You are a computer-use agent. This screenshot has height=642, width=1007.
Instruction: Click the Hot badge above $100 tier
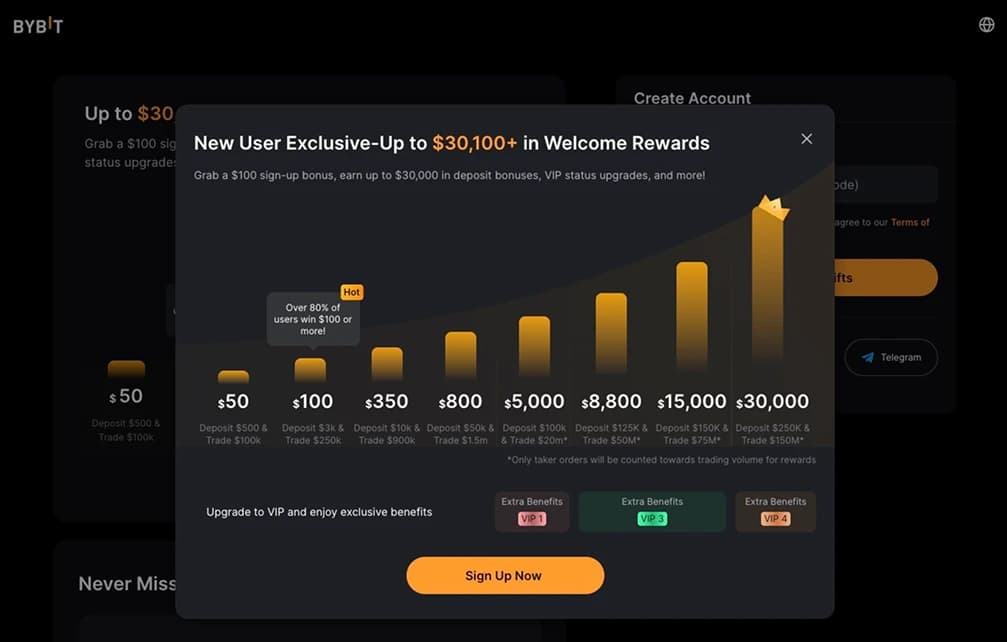[x=351, y=292]
